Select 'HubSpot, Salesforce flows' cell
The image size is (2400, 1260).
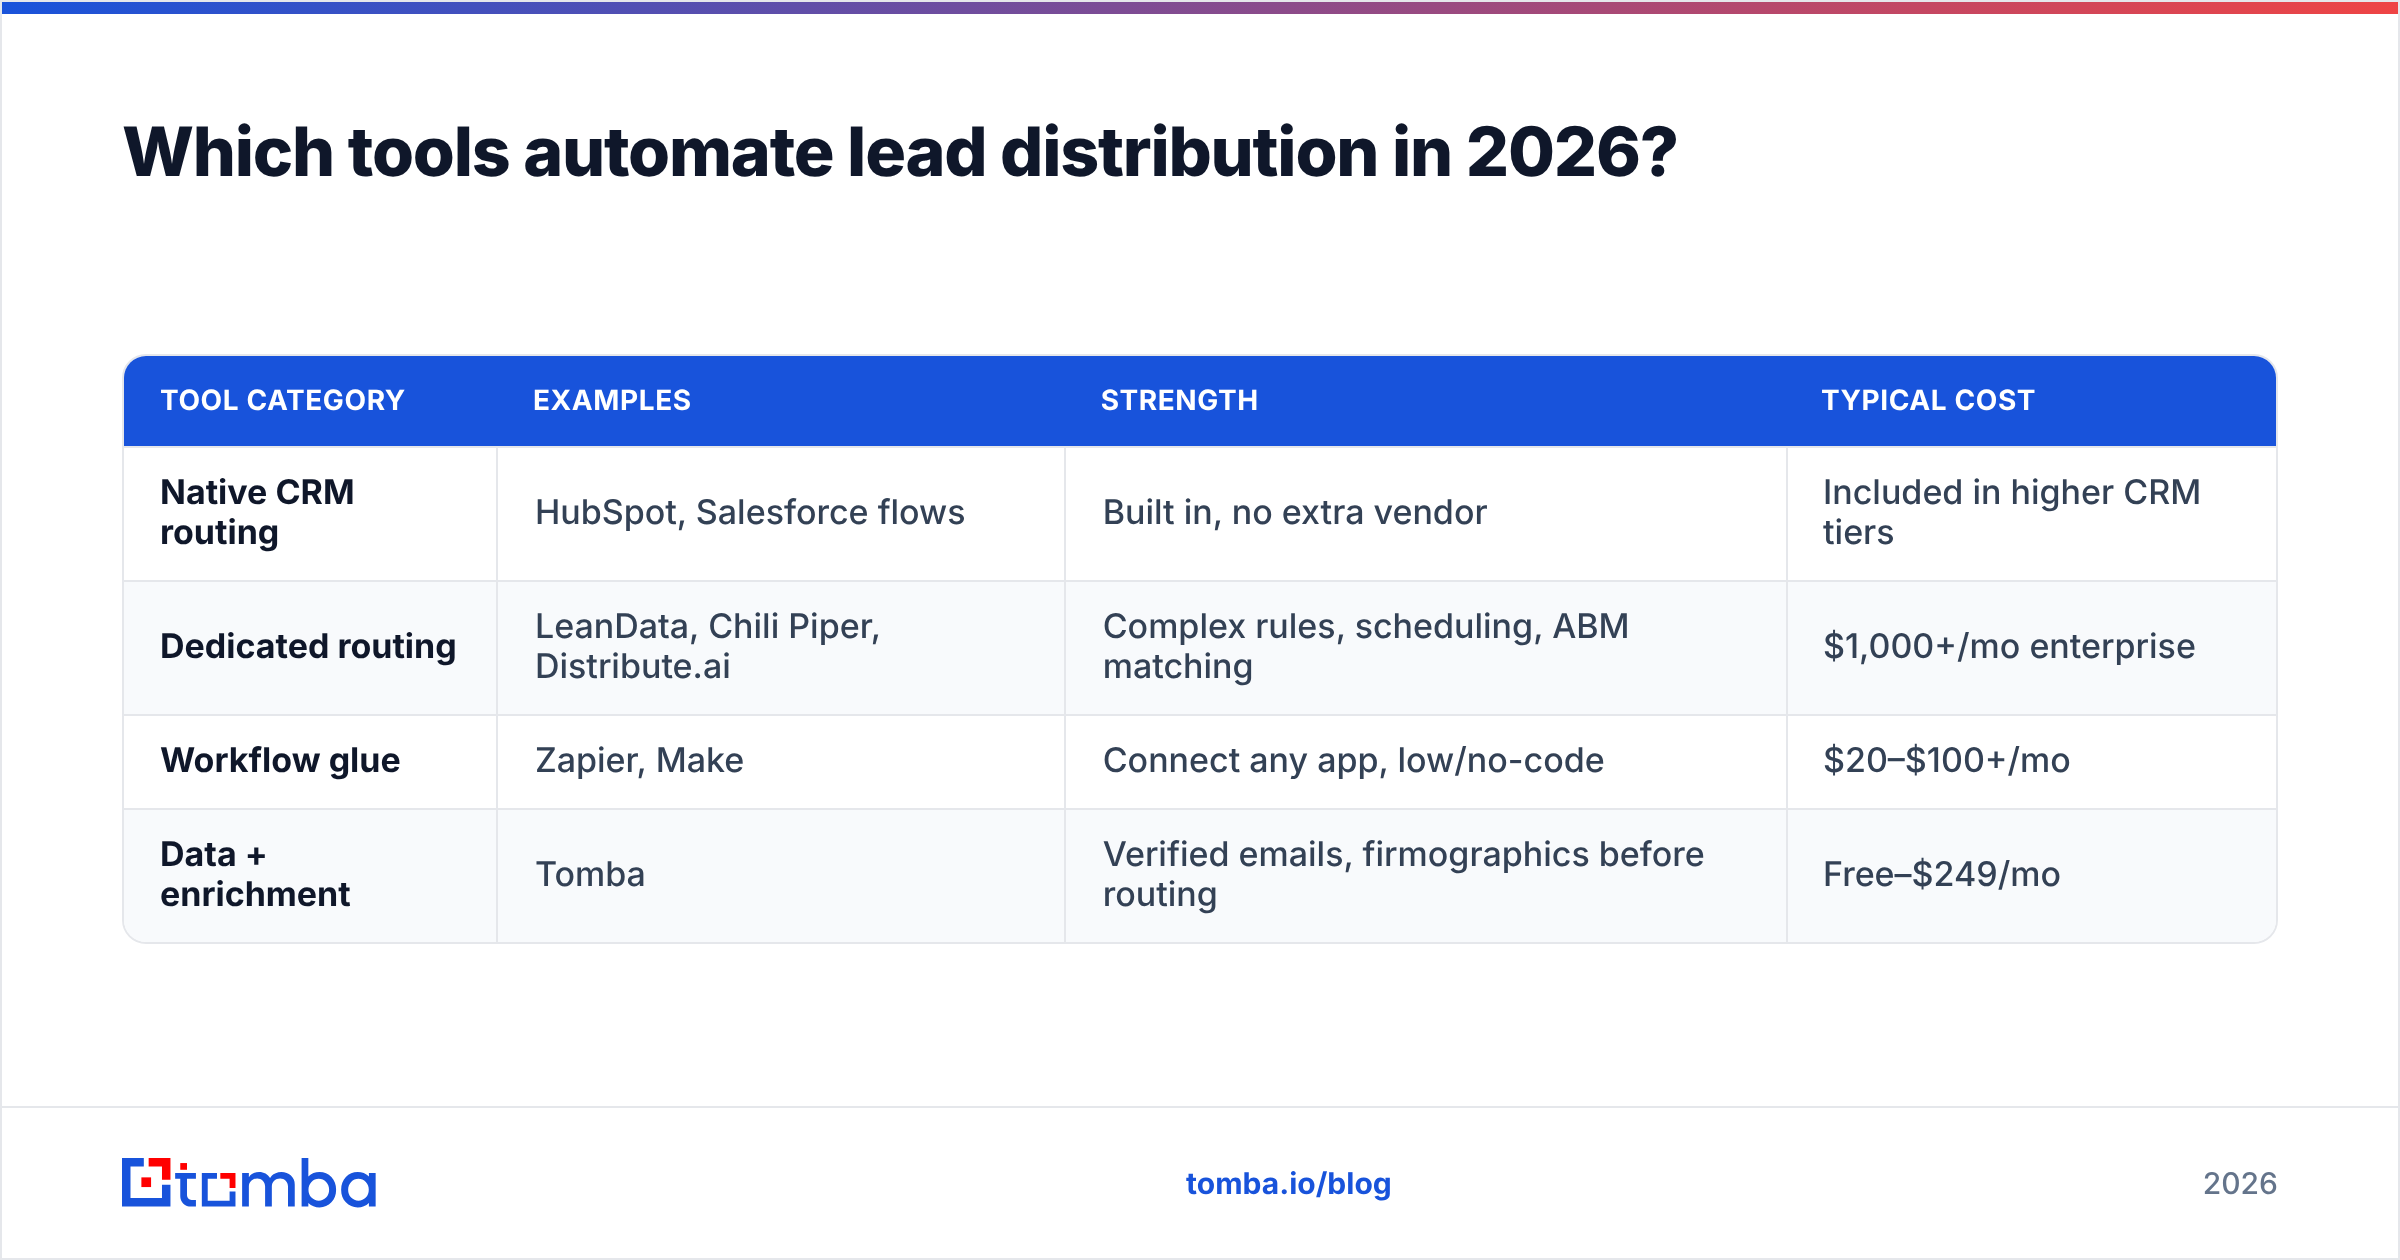pos(781,513)
